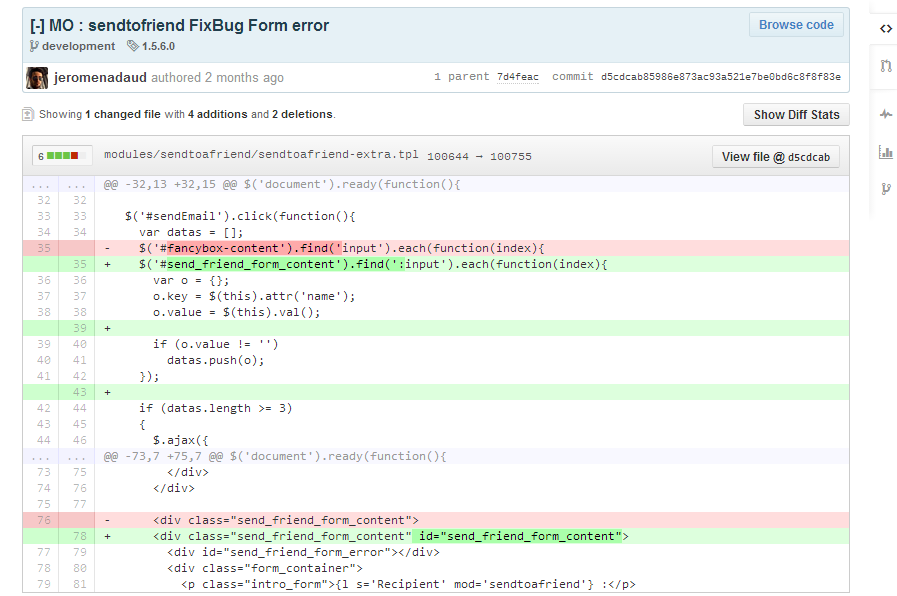Open the Pull Requests icon in sidebar

885,67
